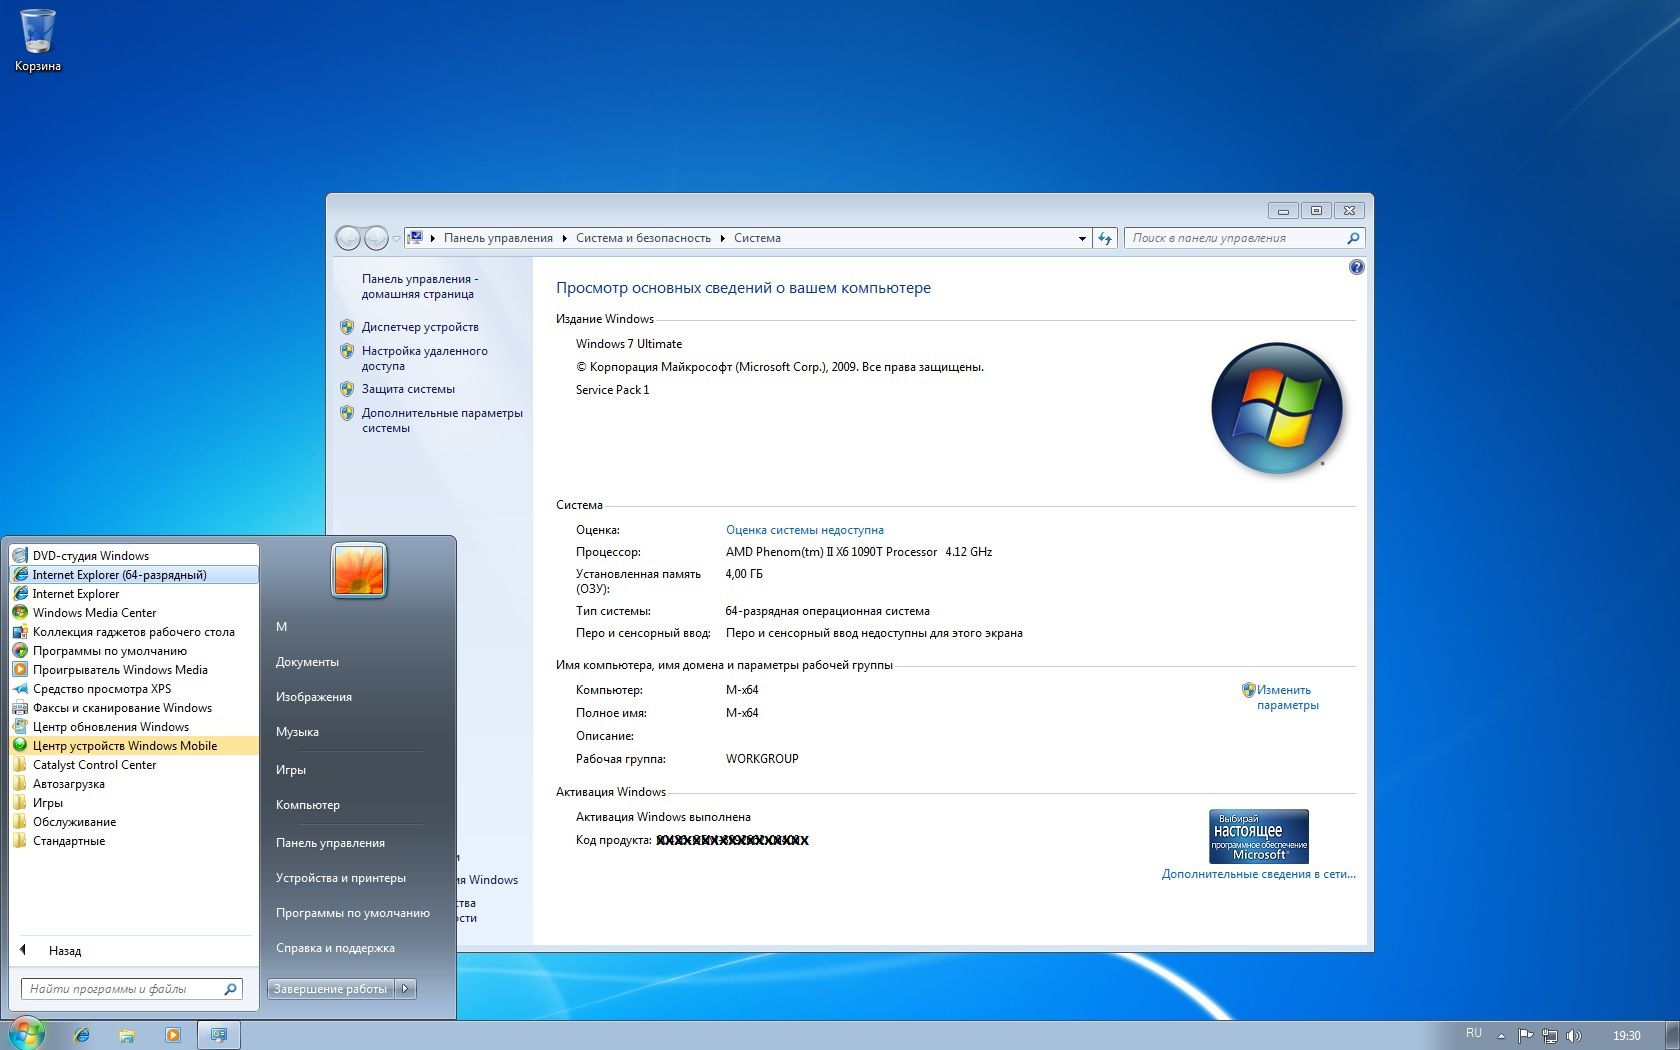Screen dimensions: 1680x1050
Task: Open Дополнительные параметры системы link
Action: 442,420
